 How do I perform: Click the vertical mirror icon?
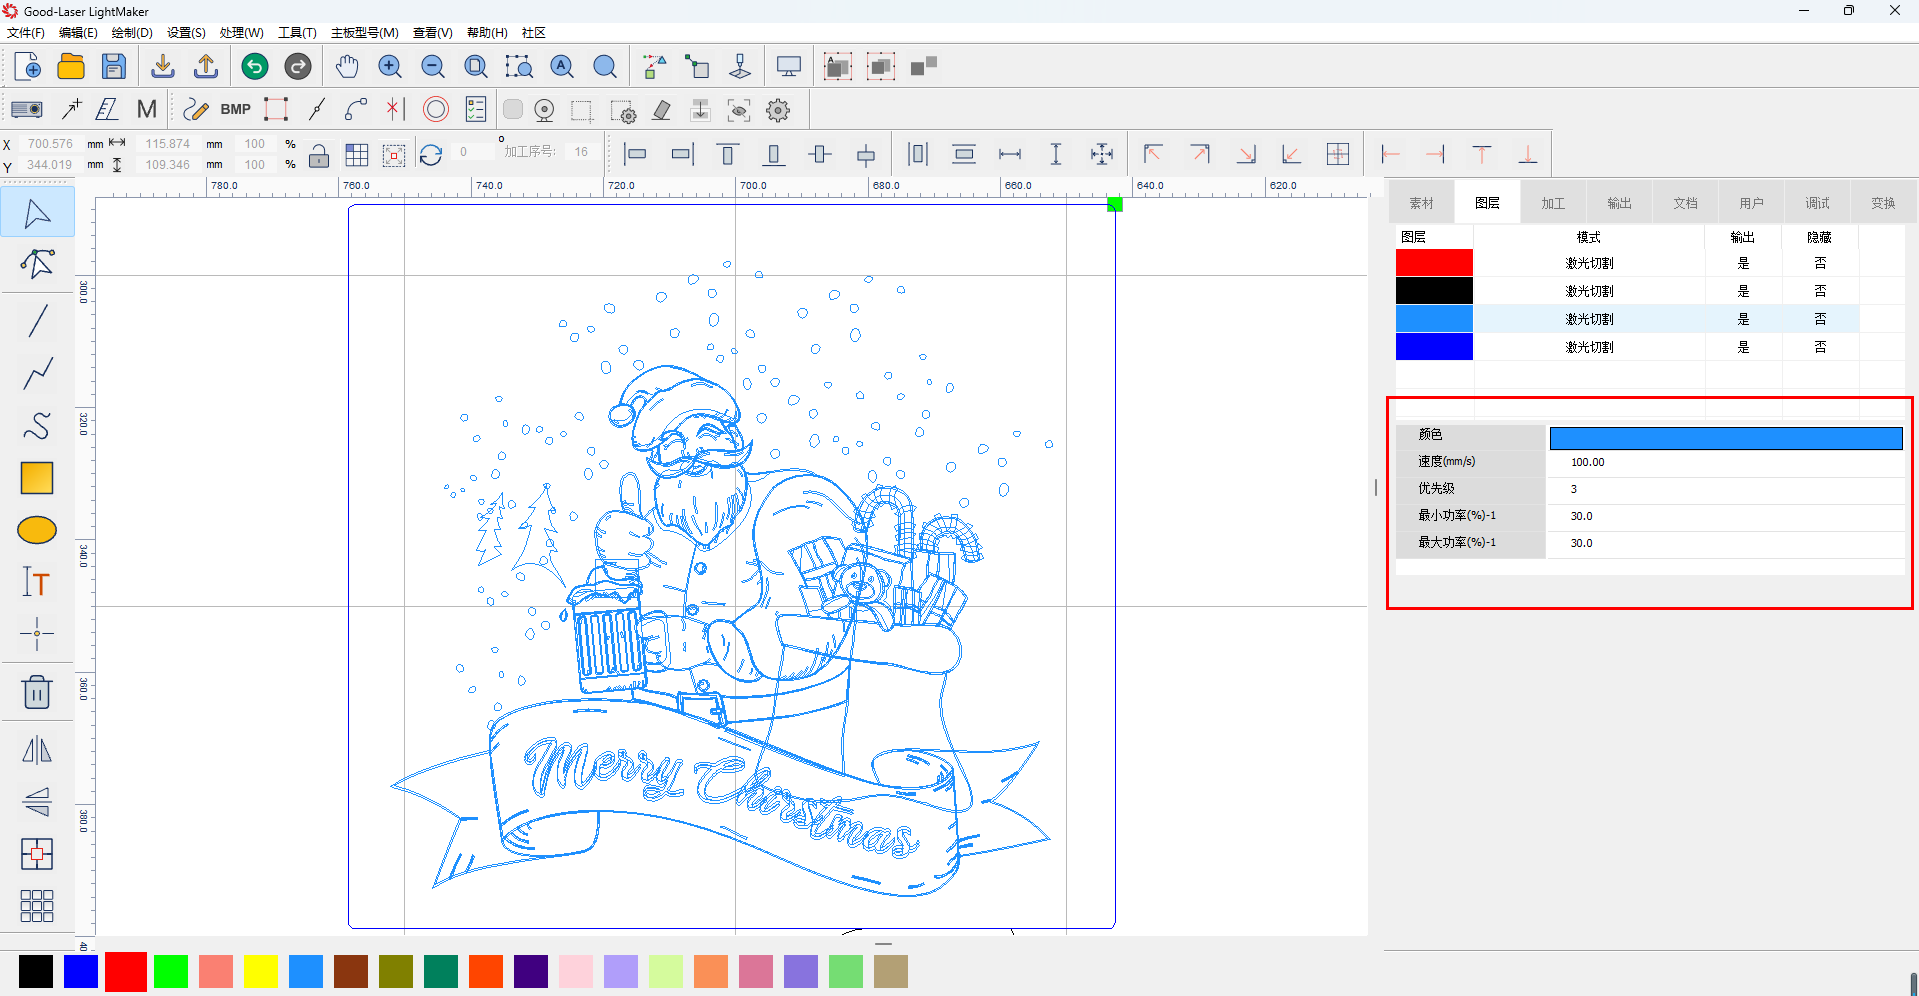37,801
